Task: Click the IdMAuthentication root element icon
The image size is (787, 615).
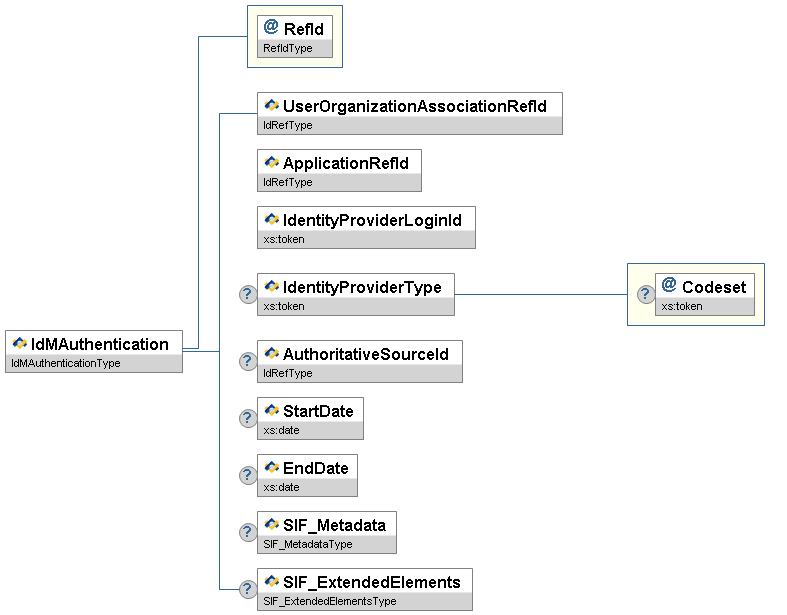Action: 19,344
